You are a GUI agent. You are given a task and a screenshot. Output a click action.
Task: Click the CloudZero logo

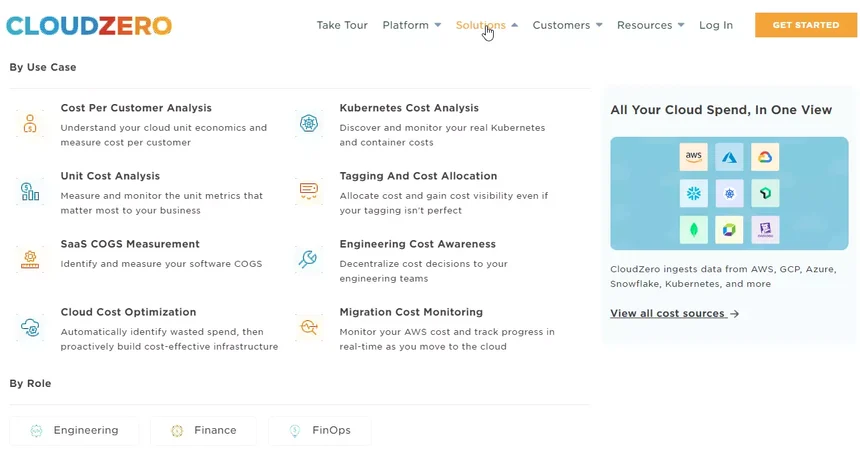(89, 25)
